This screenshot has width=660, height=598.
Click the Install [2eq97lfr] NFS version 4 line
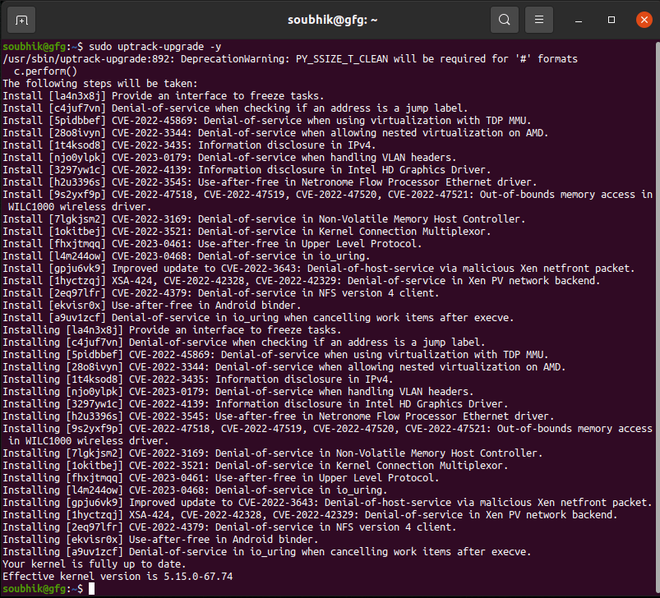(x=221, y=293)
